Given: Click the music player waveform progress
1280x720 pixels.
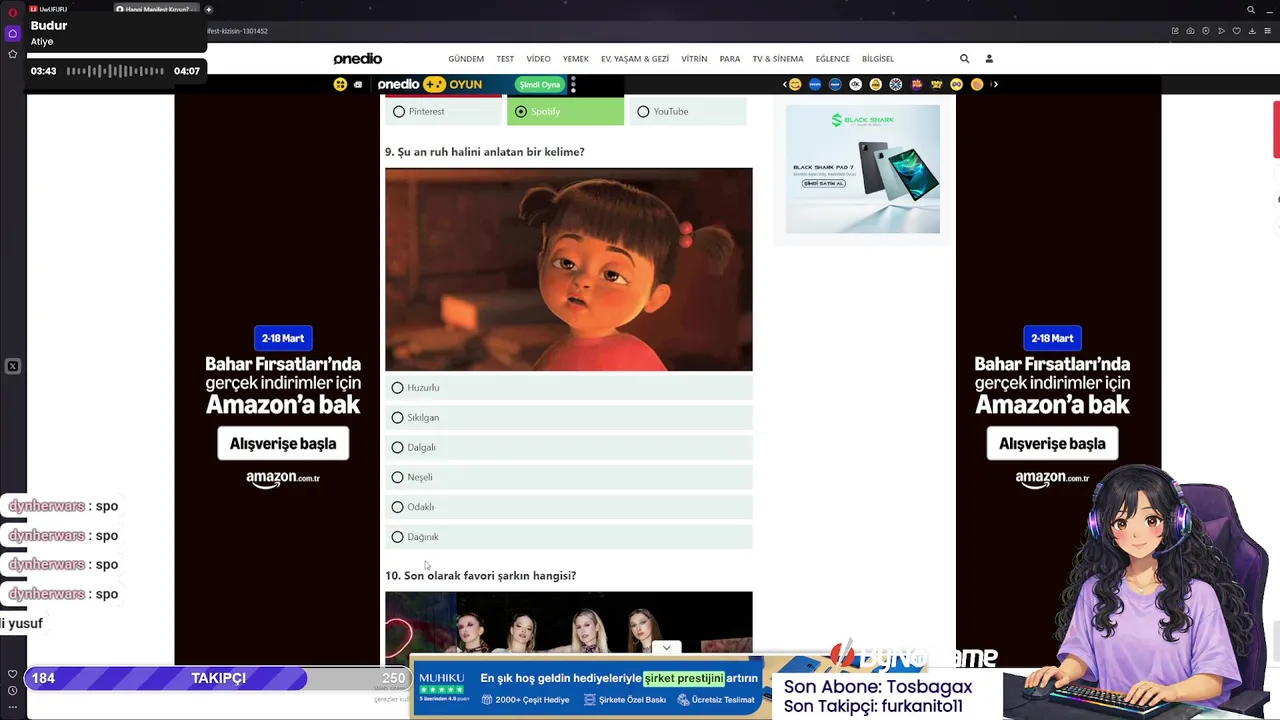Looking at the screenshot, I should point(115,71).
